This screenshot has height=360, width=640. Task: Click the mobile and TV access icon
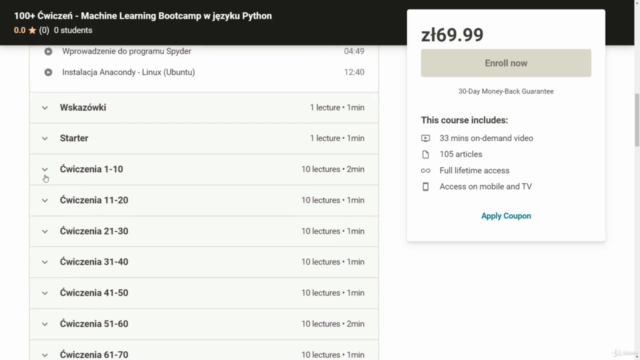pyautogui.click(x=425, y=187)
